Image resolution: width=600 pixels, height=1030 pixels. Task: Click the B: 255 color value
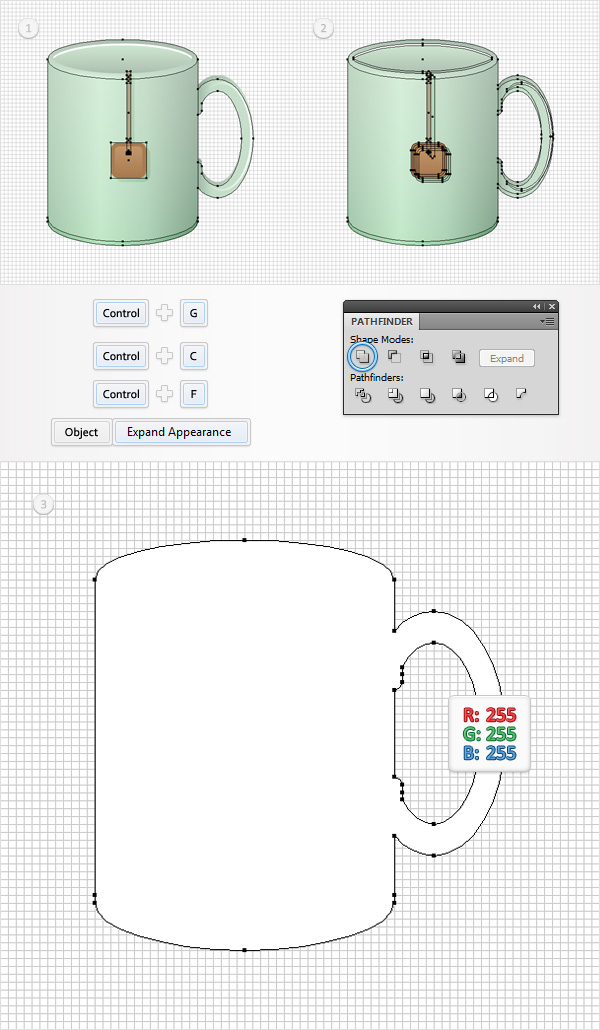pos(490,753)
